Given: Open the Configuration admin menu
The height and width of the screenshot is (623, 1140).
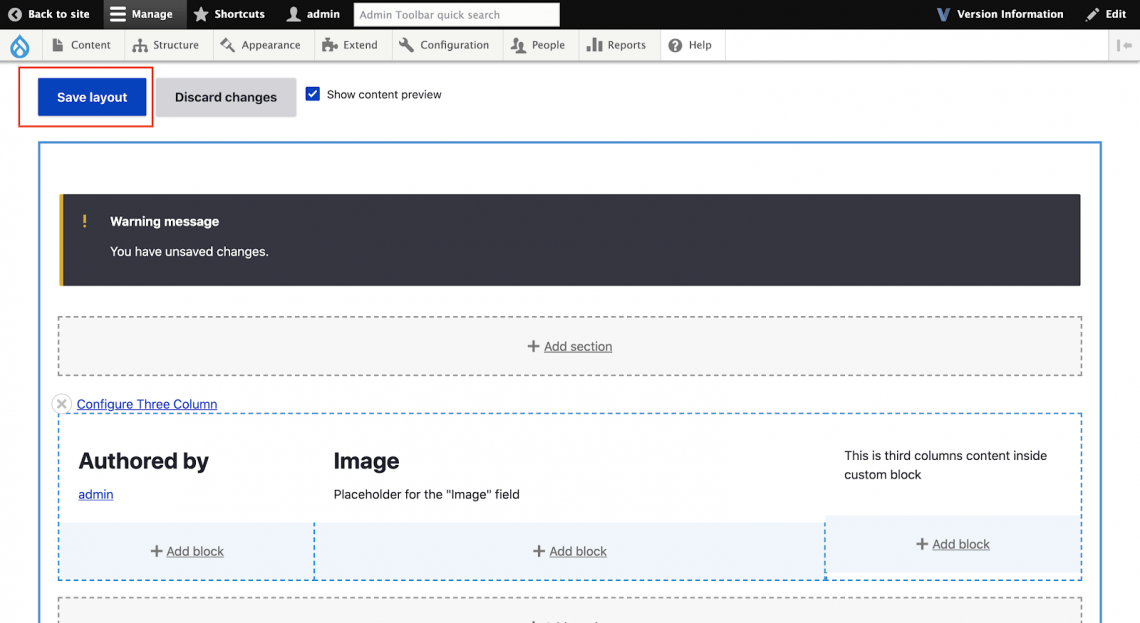Looking at the screenshot, I should [x=444, y=45].
